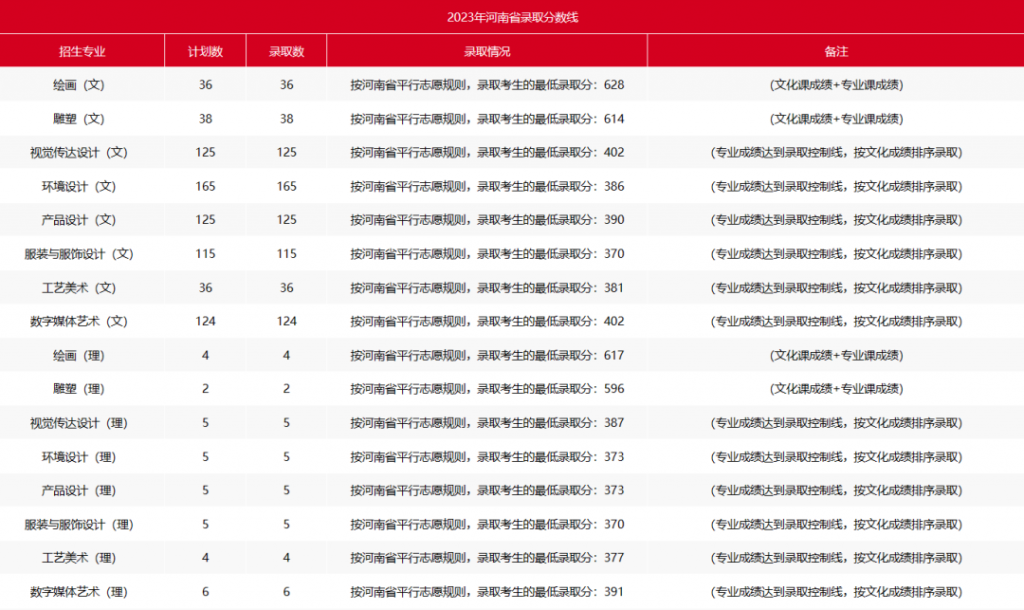Click the major name "视觉传达设计（文）"
This screenshot has height=610, width=1024.
79,152
